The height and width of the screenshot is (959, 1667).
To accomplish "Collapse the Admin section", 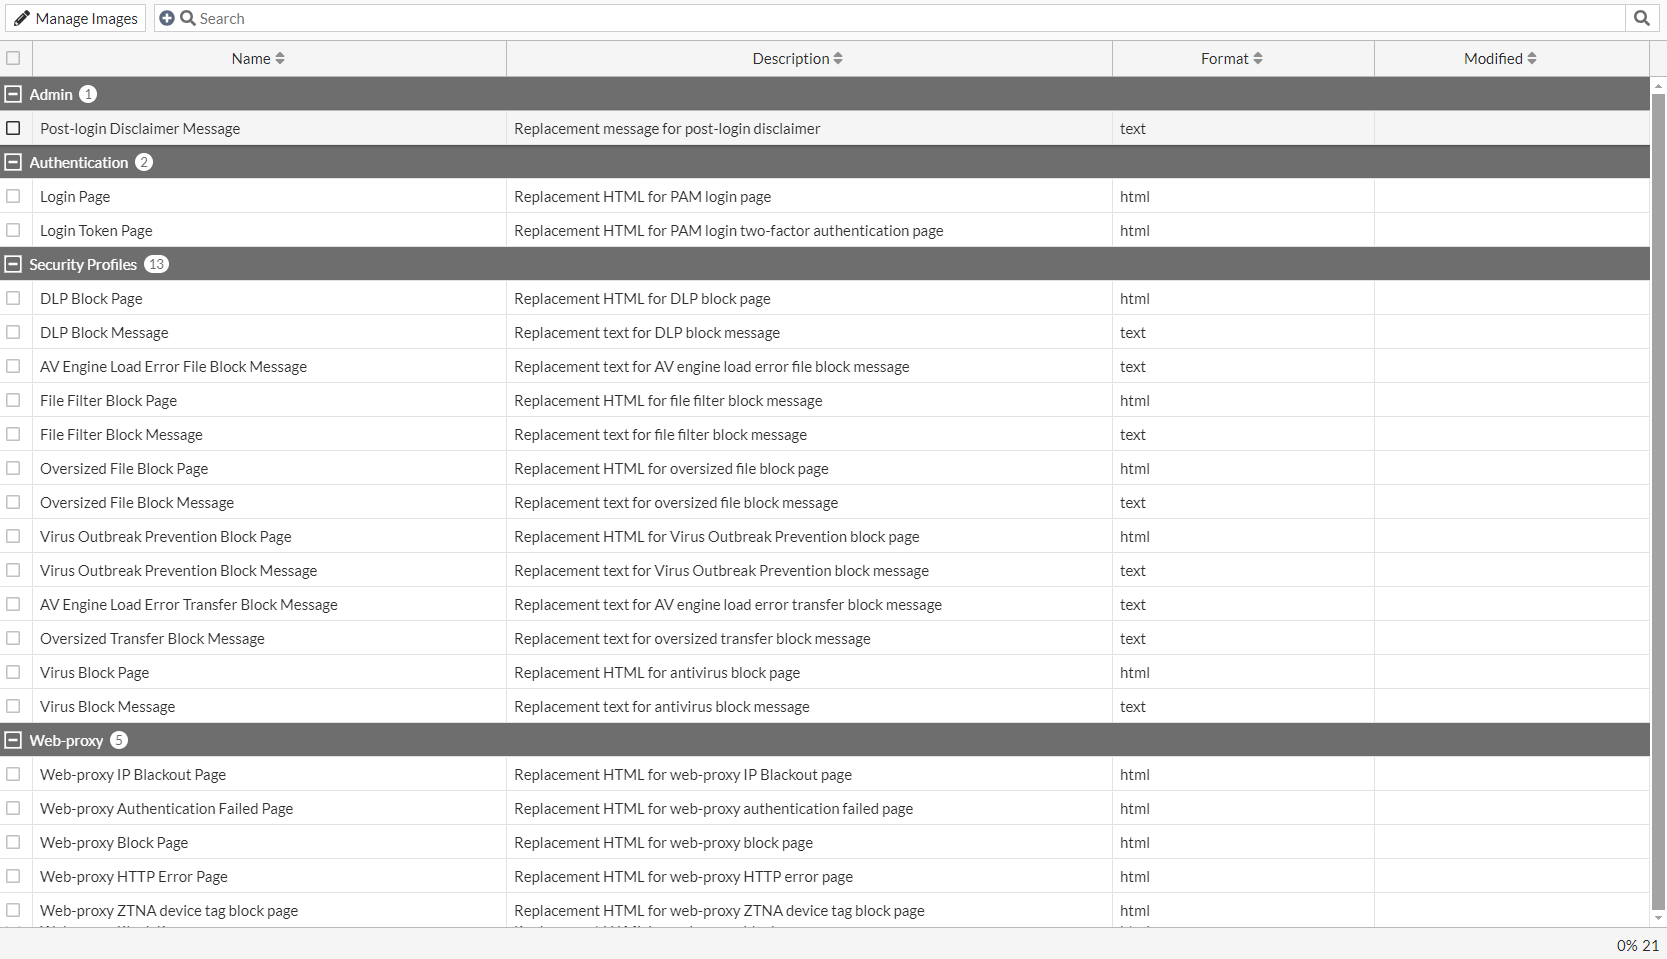I will point(13,94).
